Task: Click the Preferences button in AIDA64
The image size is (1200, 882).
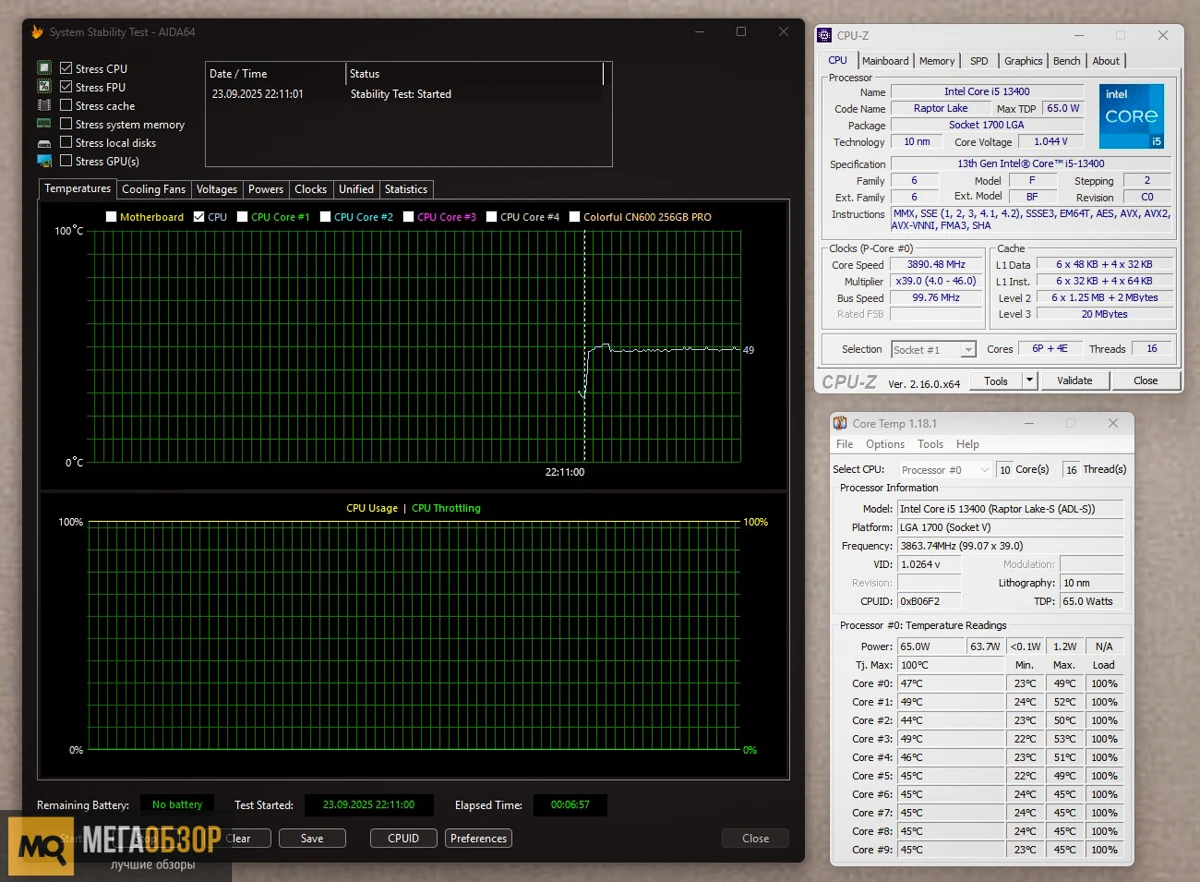Action: (478, 838)
